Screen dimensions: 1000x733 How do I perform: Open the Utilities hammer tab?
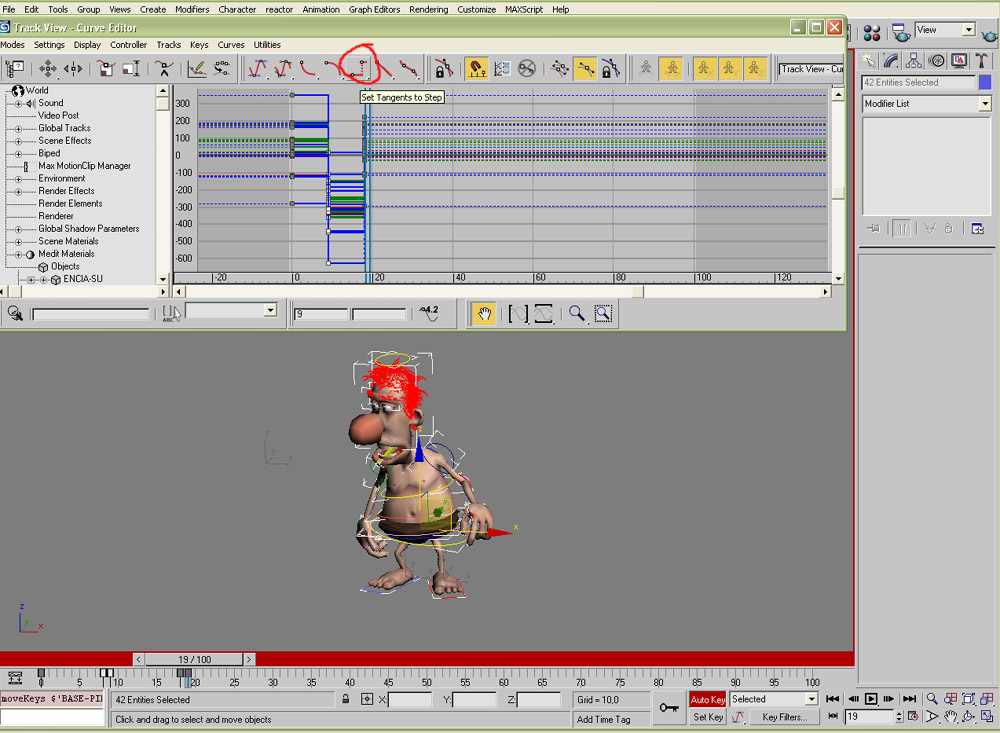pos(982,61)
